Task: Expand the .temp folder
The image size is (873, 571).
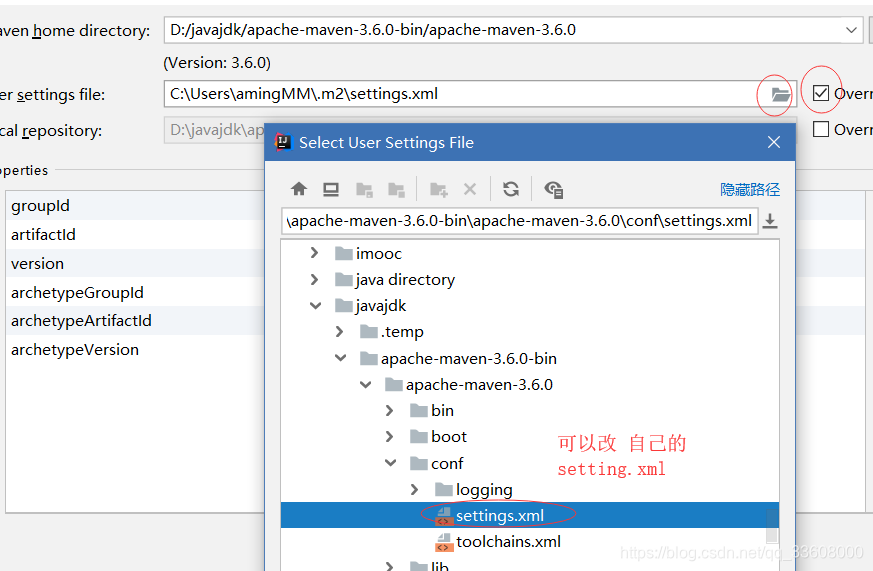Action: [x=340, y=332]
